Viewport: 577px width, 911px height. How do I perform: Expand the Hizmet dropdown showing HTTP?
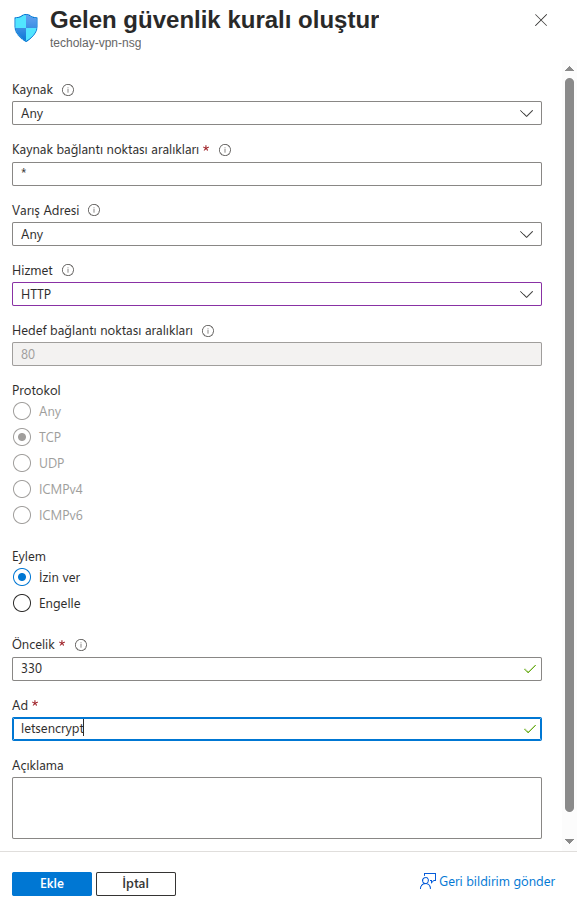click(277, 294)
